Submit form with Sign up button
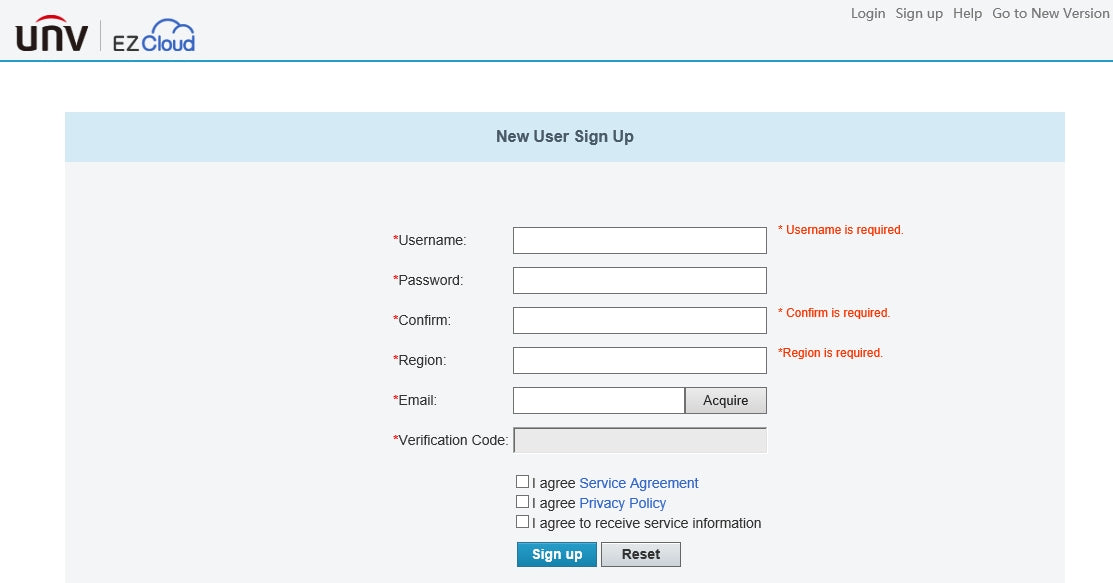This screenshot has width=1113, height=583. click(x=556, y=554)
